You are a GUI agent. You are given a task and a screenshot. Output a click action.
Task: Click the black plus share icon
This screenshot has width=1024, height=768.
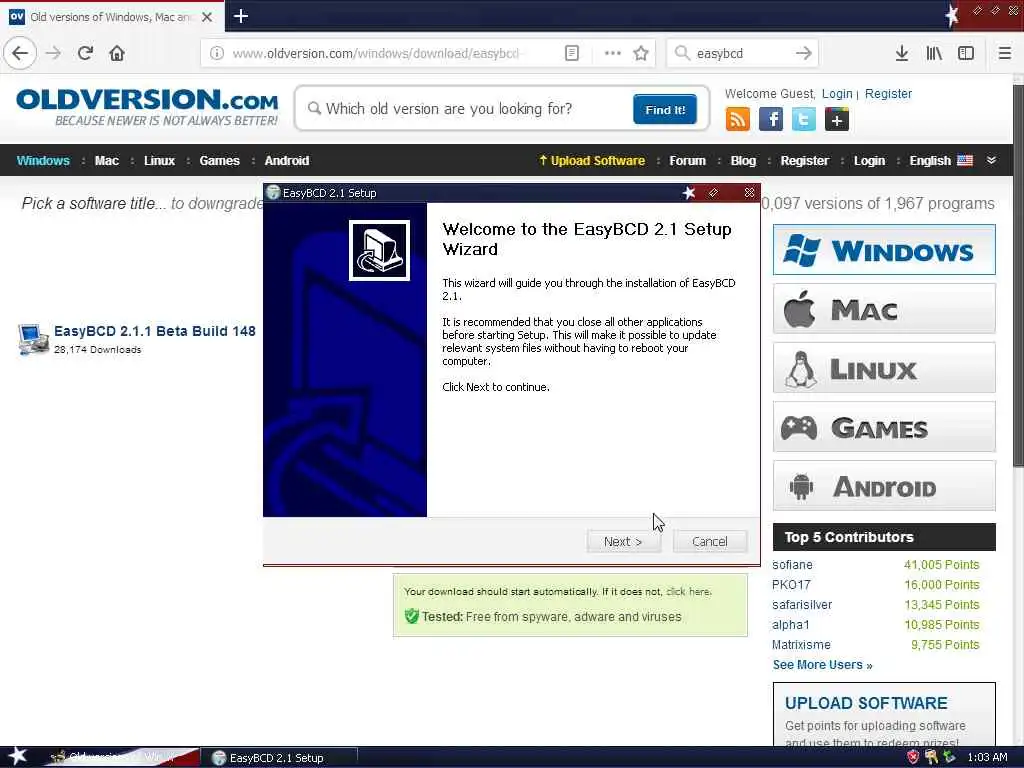click(x=837, y=120)
